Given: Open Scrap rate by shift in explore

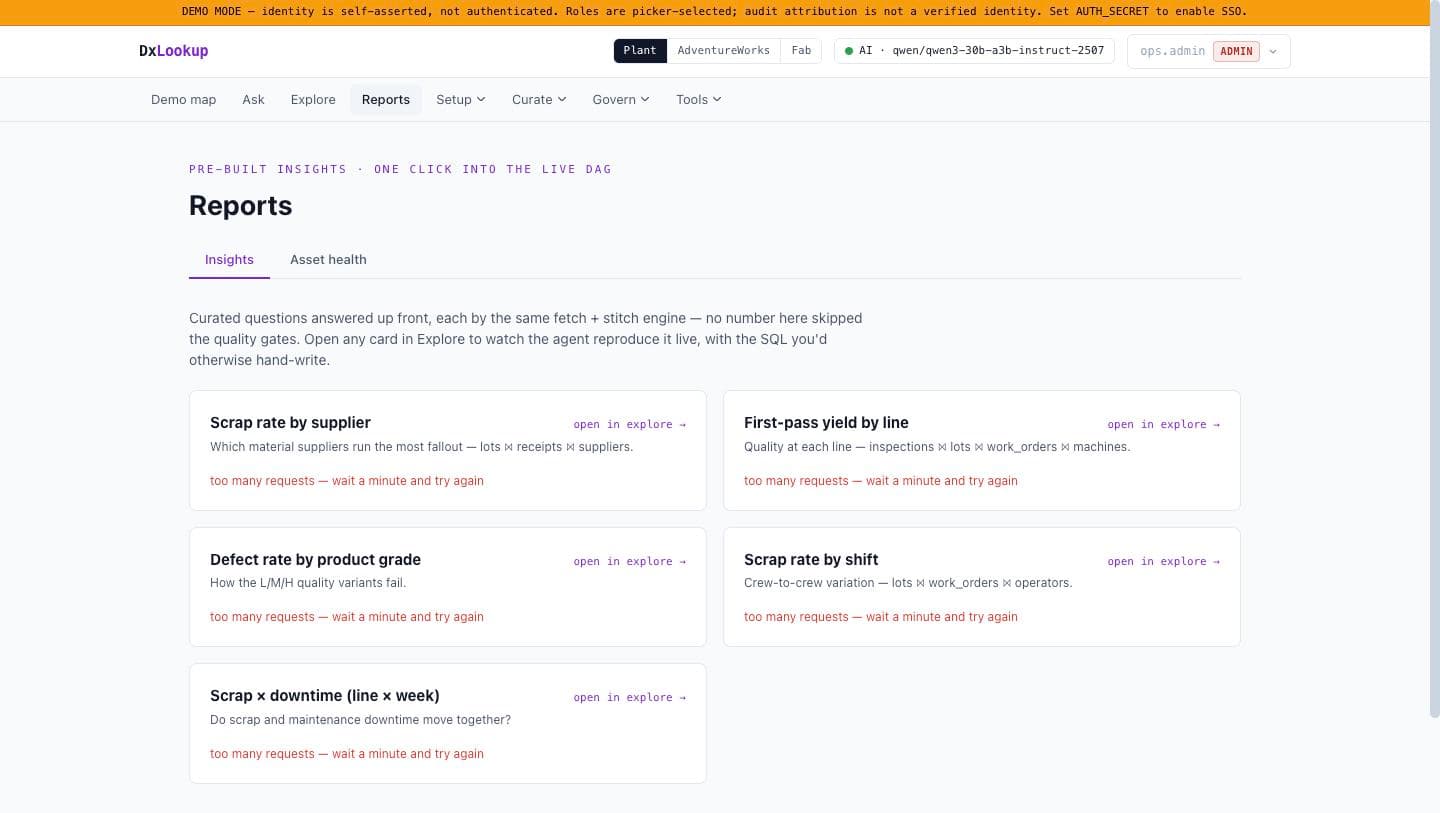Looking at the screenshot, I should tap(1164, 562).
